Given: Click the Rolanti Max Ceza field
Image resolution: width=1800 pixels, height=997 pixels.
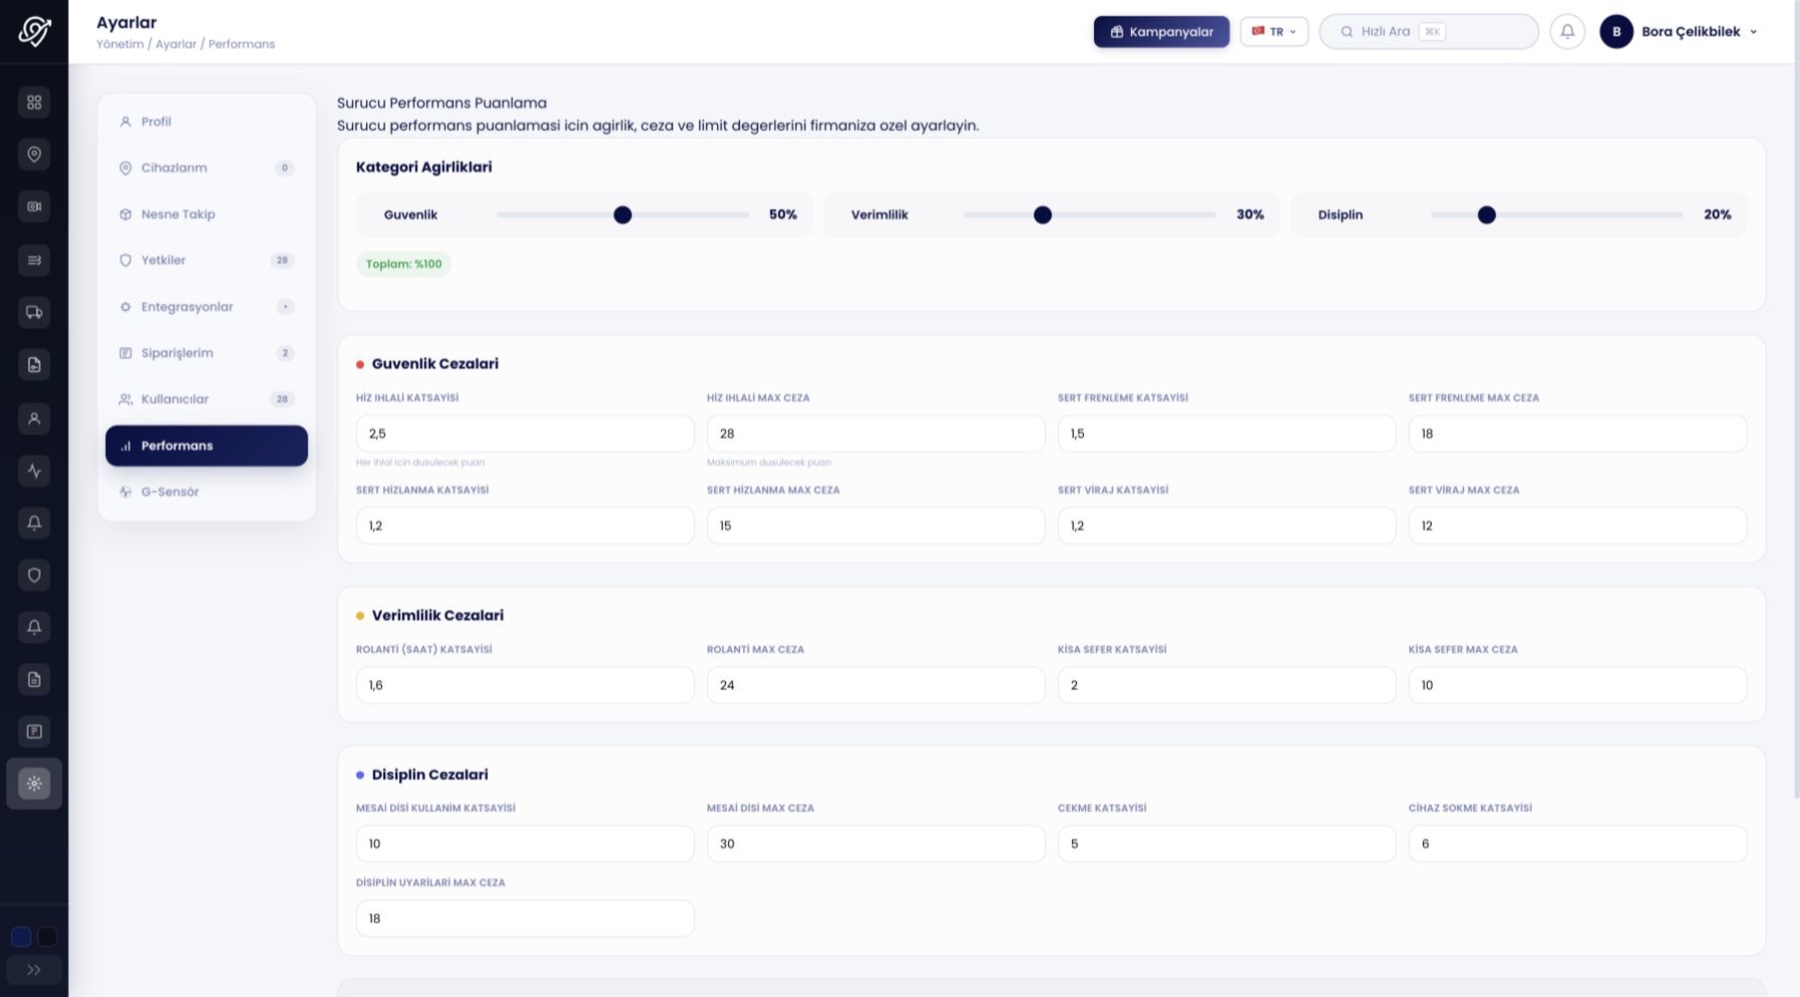Looking at the screenshot, I should [876, 685].
